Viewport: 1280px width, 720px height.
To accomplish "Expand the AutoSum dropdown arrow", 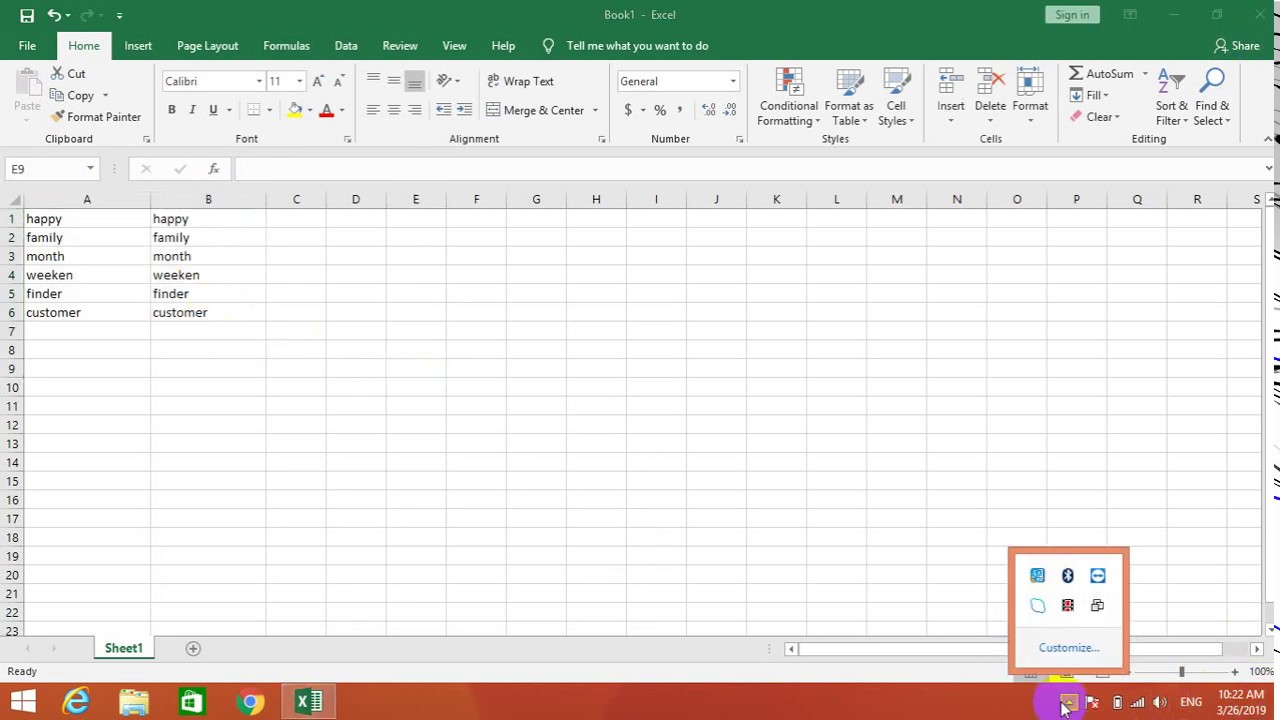I will (x=1145, y=74).
